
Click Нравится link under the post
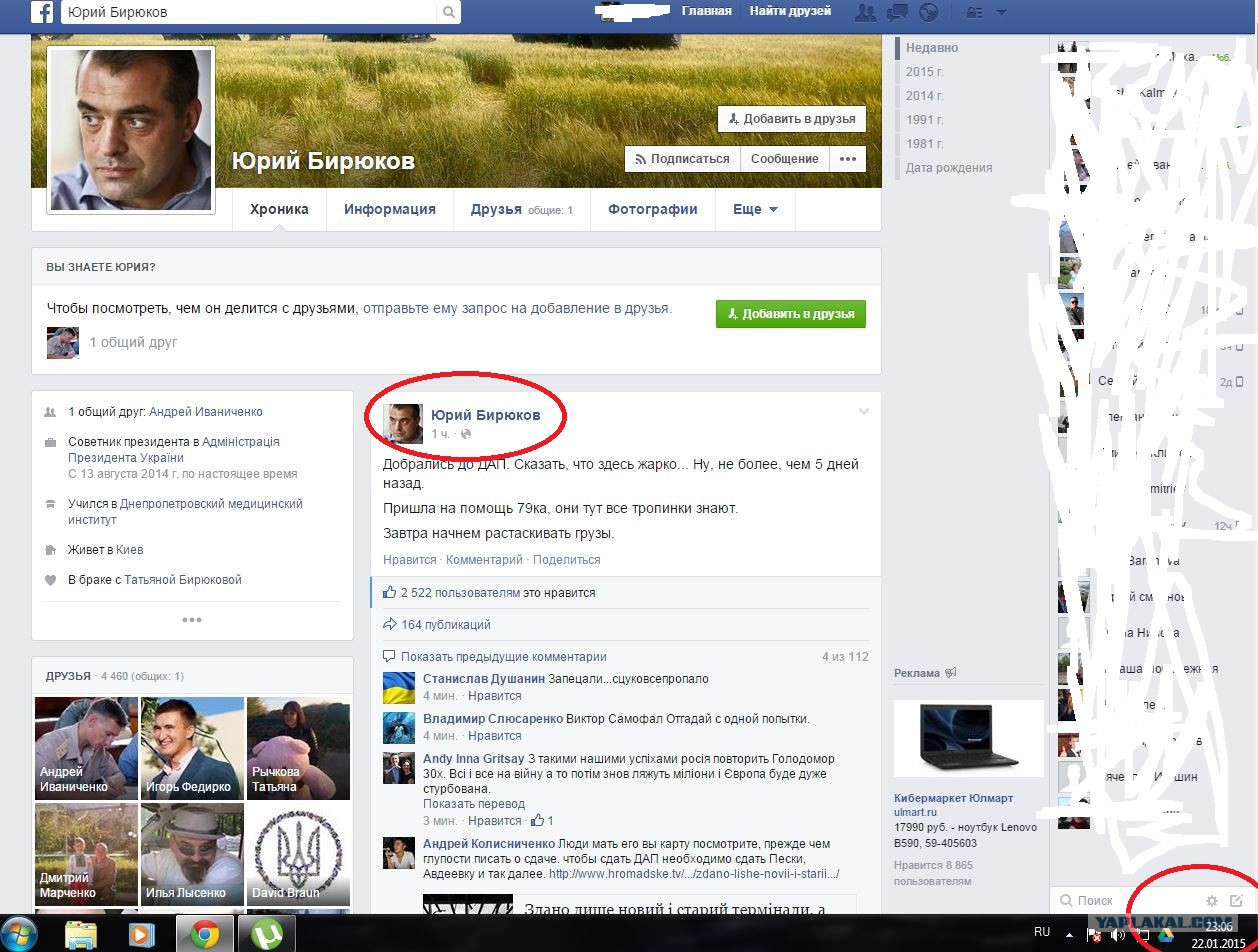coord(410,560)
